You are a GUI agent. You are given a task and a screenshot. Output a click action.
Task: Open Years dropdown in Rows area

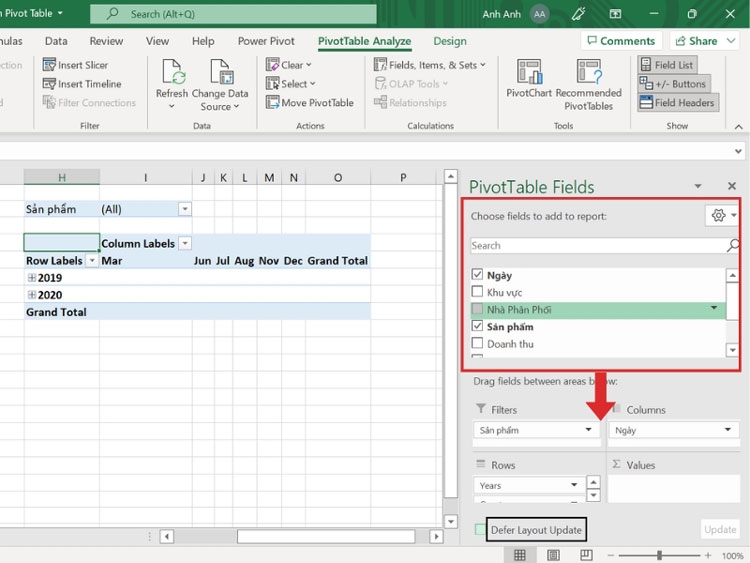coord(574,485)
